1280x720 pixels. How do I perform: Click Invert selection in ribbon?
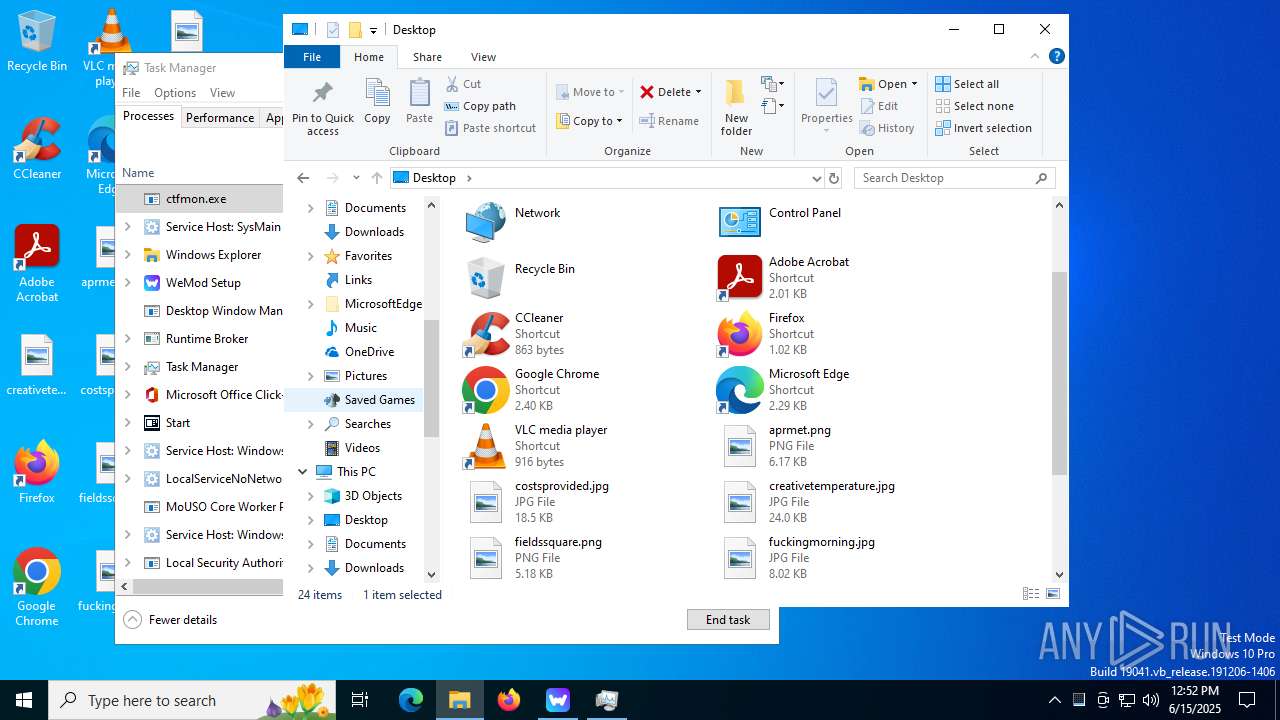[x=983, y=128]
